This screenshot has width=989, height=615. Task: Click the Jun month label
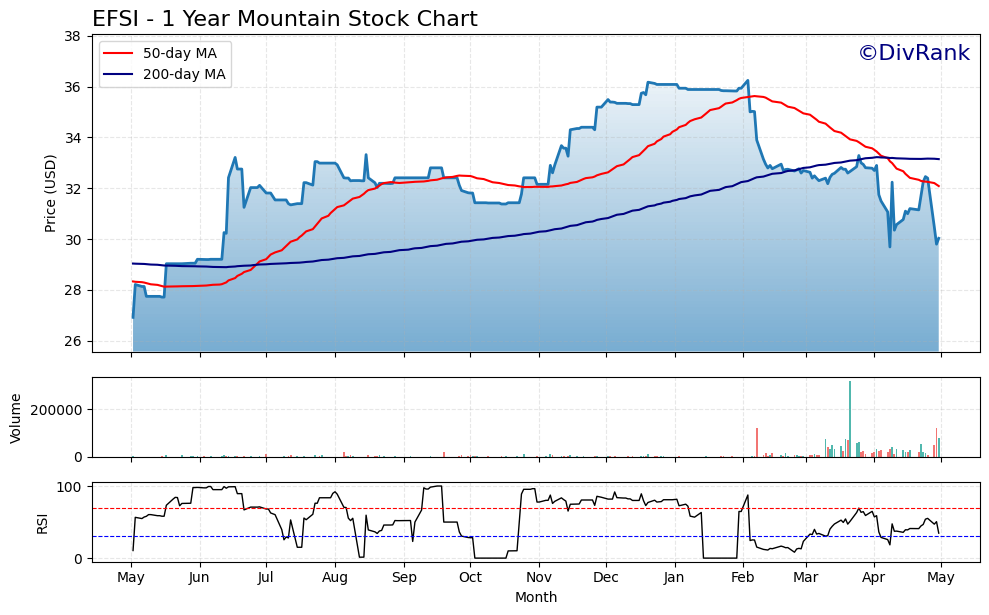pos(199,578)
